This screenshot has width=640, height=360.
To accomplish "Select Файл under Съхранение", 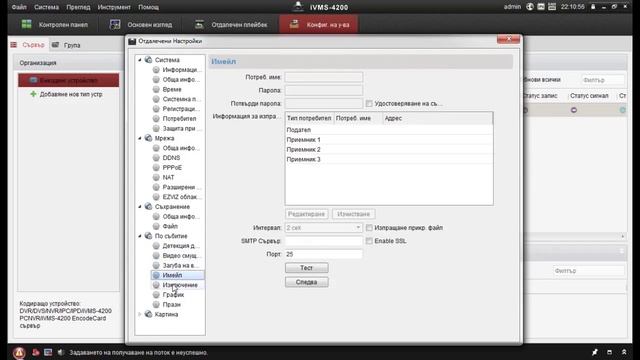I will (x=170, y=227).
